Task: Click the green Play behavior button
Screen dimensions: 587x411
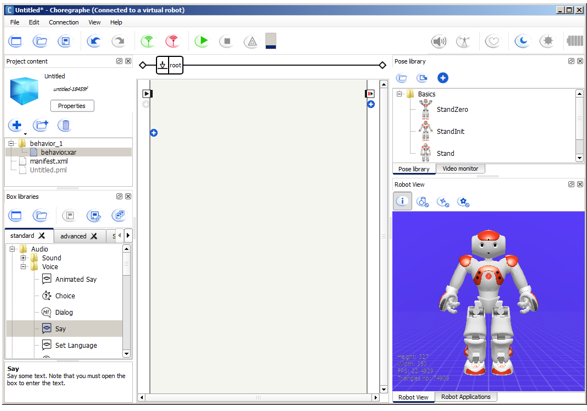Action: [x=201, y=41]
